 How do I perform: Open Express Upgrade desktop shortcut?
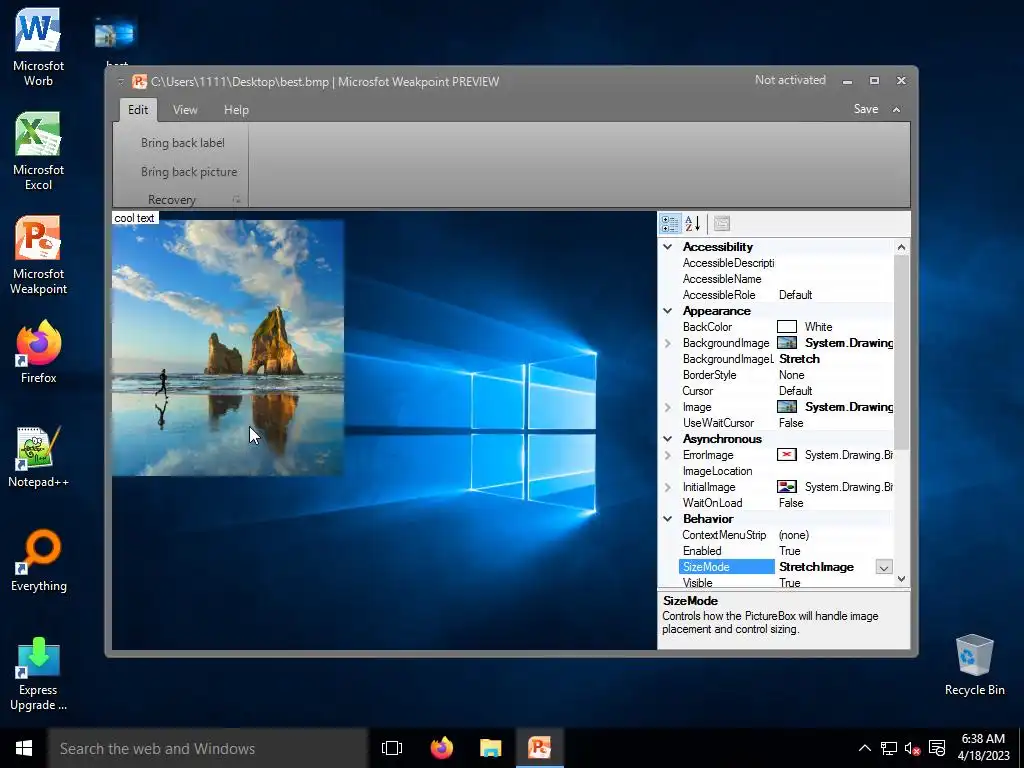[x=38, y=673]
